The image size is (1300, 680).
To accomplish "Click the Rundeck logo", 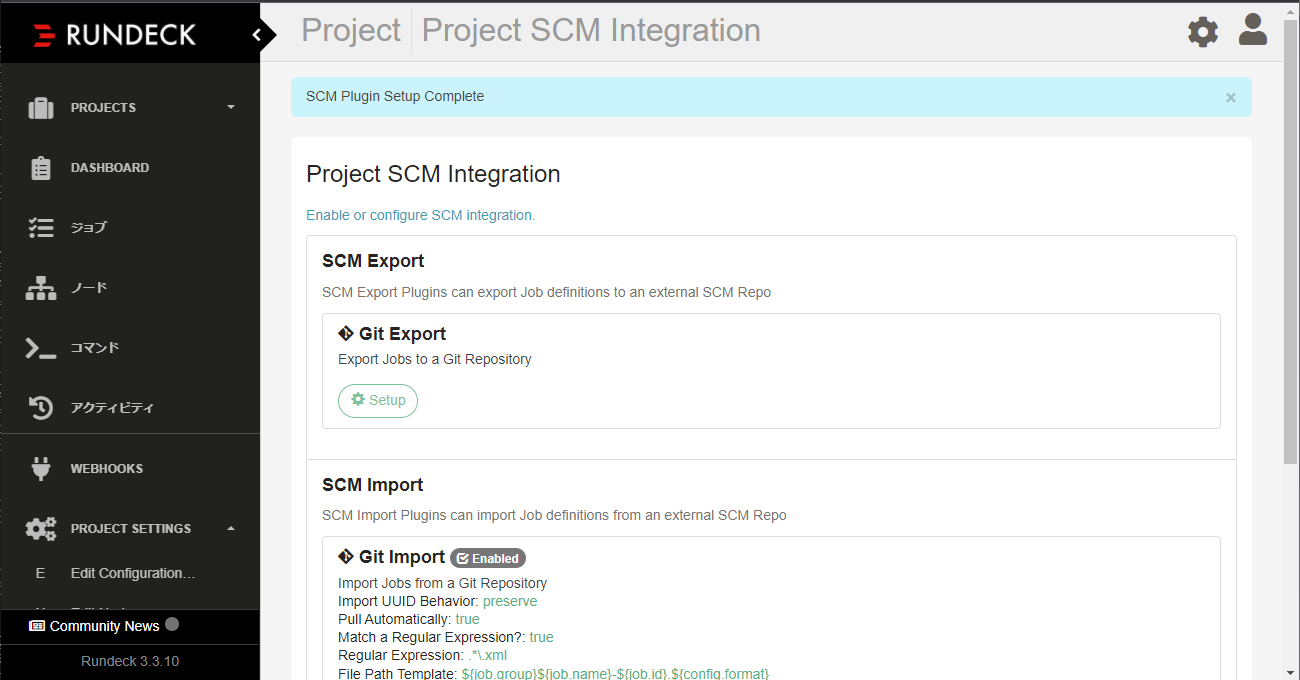I will [114, 35].
